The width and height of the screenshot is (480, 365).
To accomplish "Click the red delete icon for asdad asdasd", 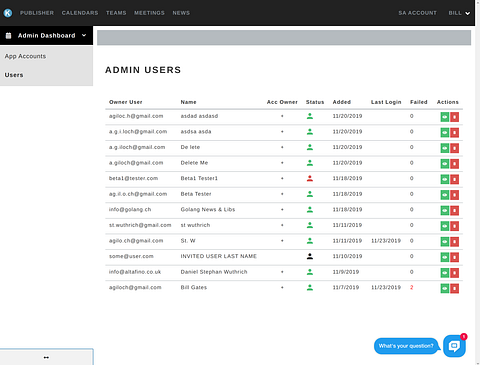I will (454, 117).
